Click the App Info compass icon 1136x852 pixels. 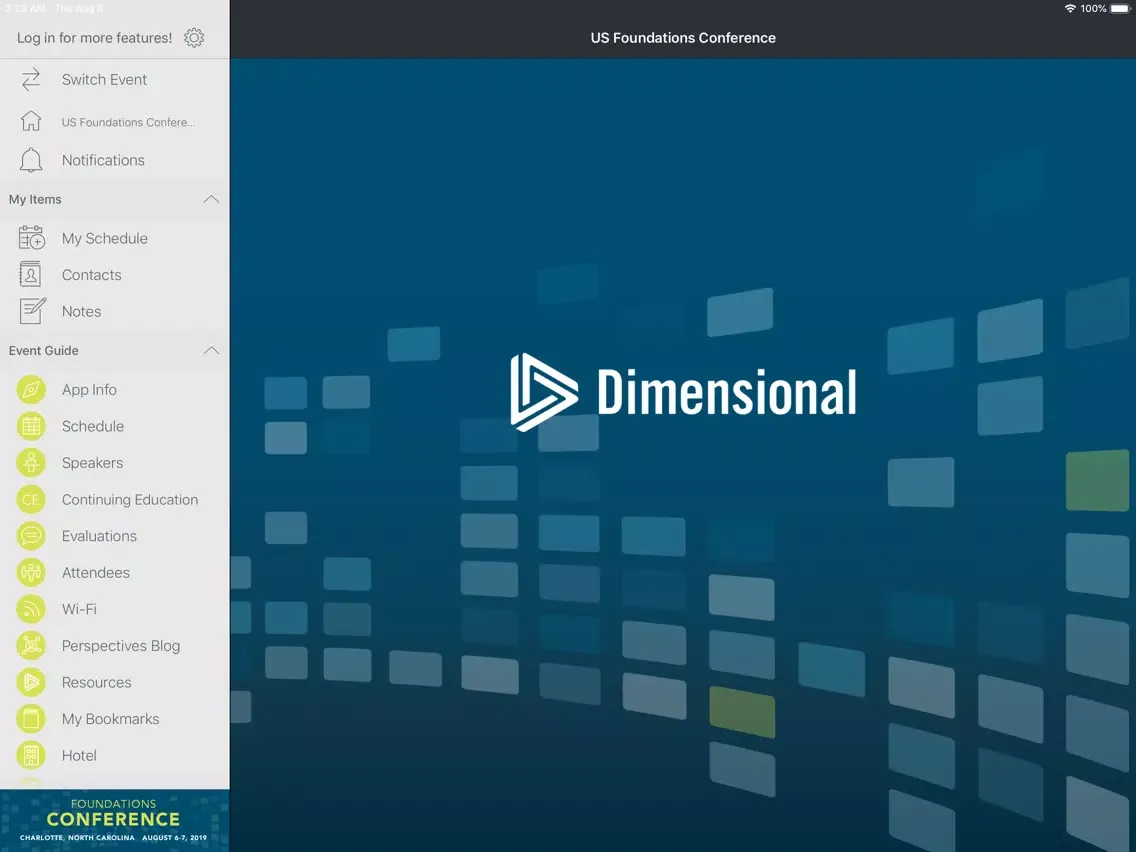coord(31,390)
